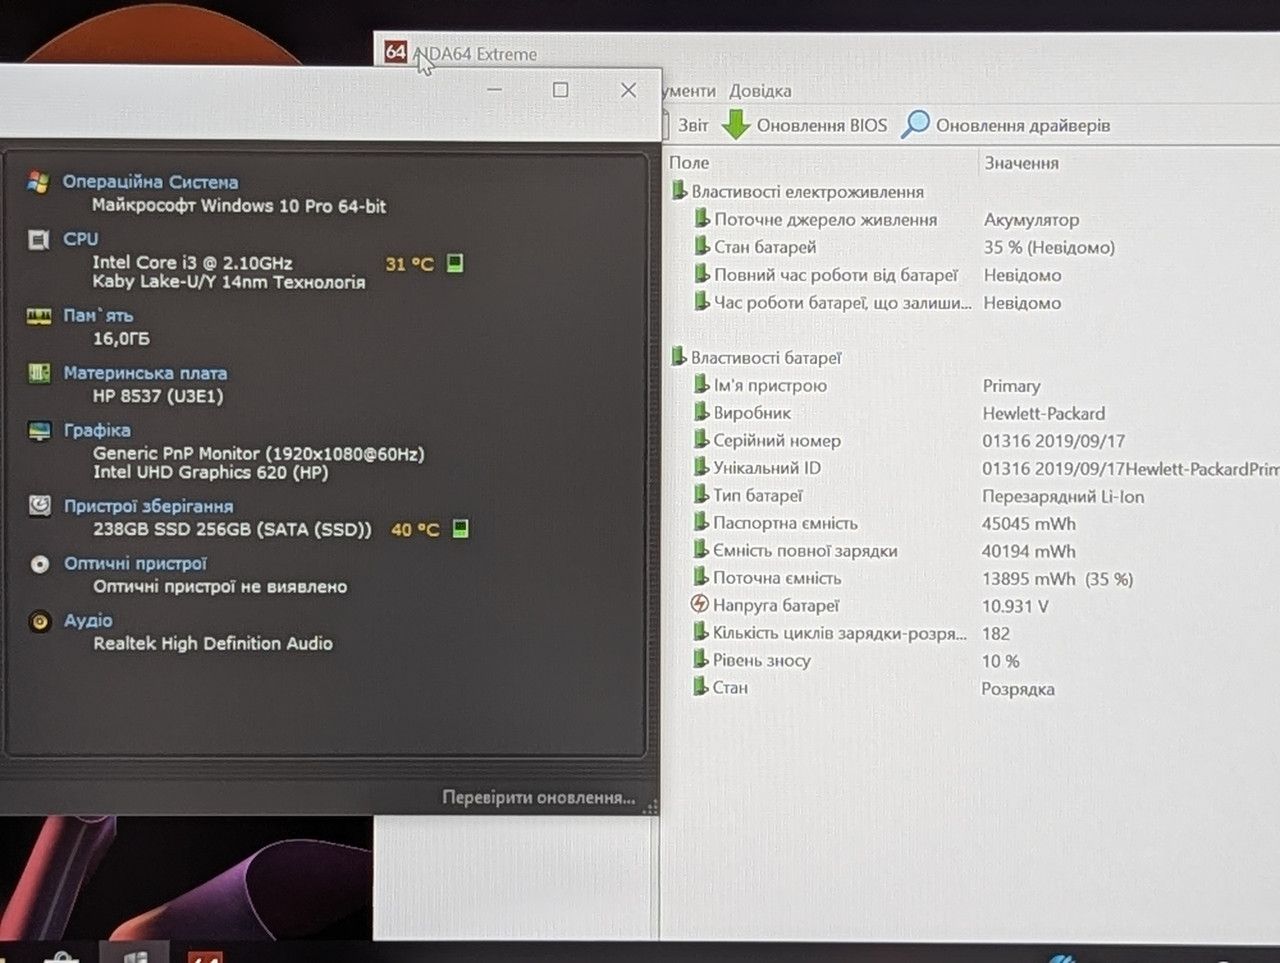The image size is (1280, 963).
Task: Click the icon beside Властивості батареї heading
Action: point(679,357)
